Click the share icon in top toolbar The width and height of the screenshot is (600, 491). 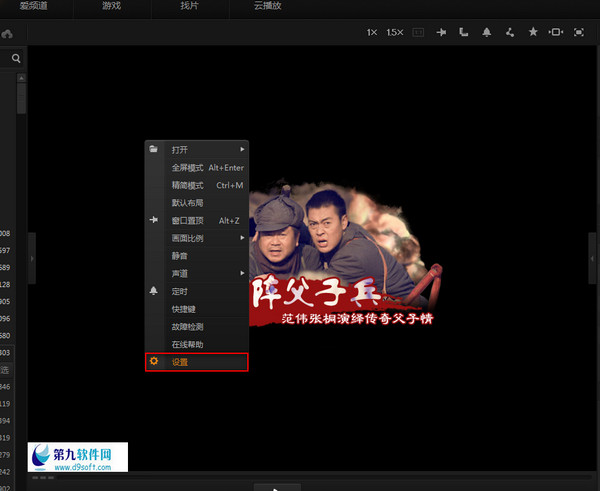point(510,33)
